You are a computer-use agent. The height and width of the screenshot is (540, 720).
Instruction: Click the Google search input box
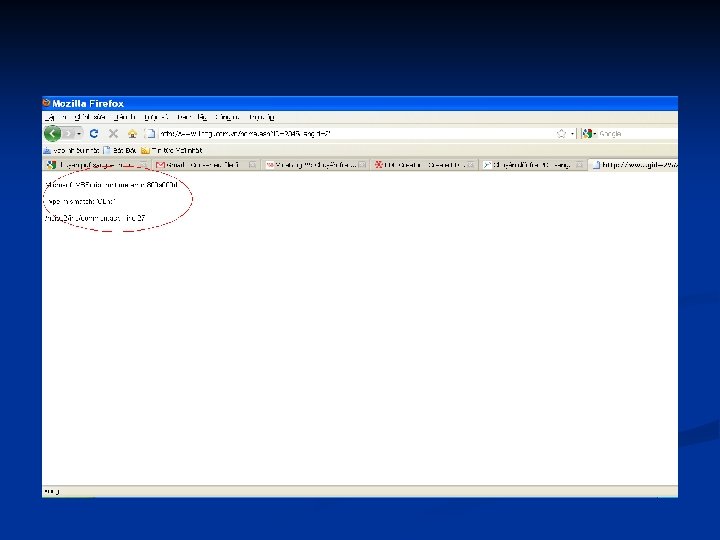coord(638,134)
